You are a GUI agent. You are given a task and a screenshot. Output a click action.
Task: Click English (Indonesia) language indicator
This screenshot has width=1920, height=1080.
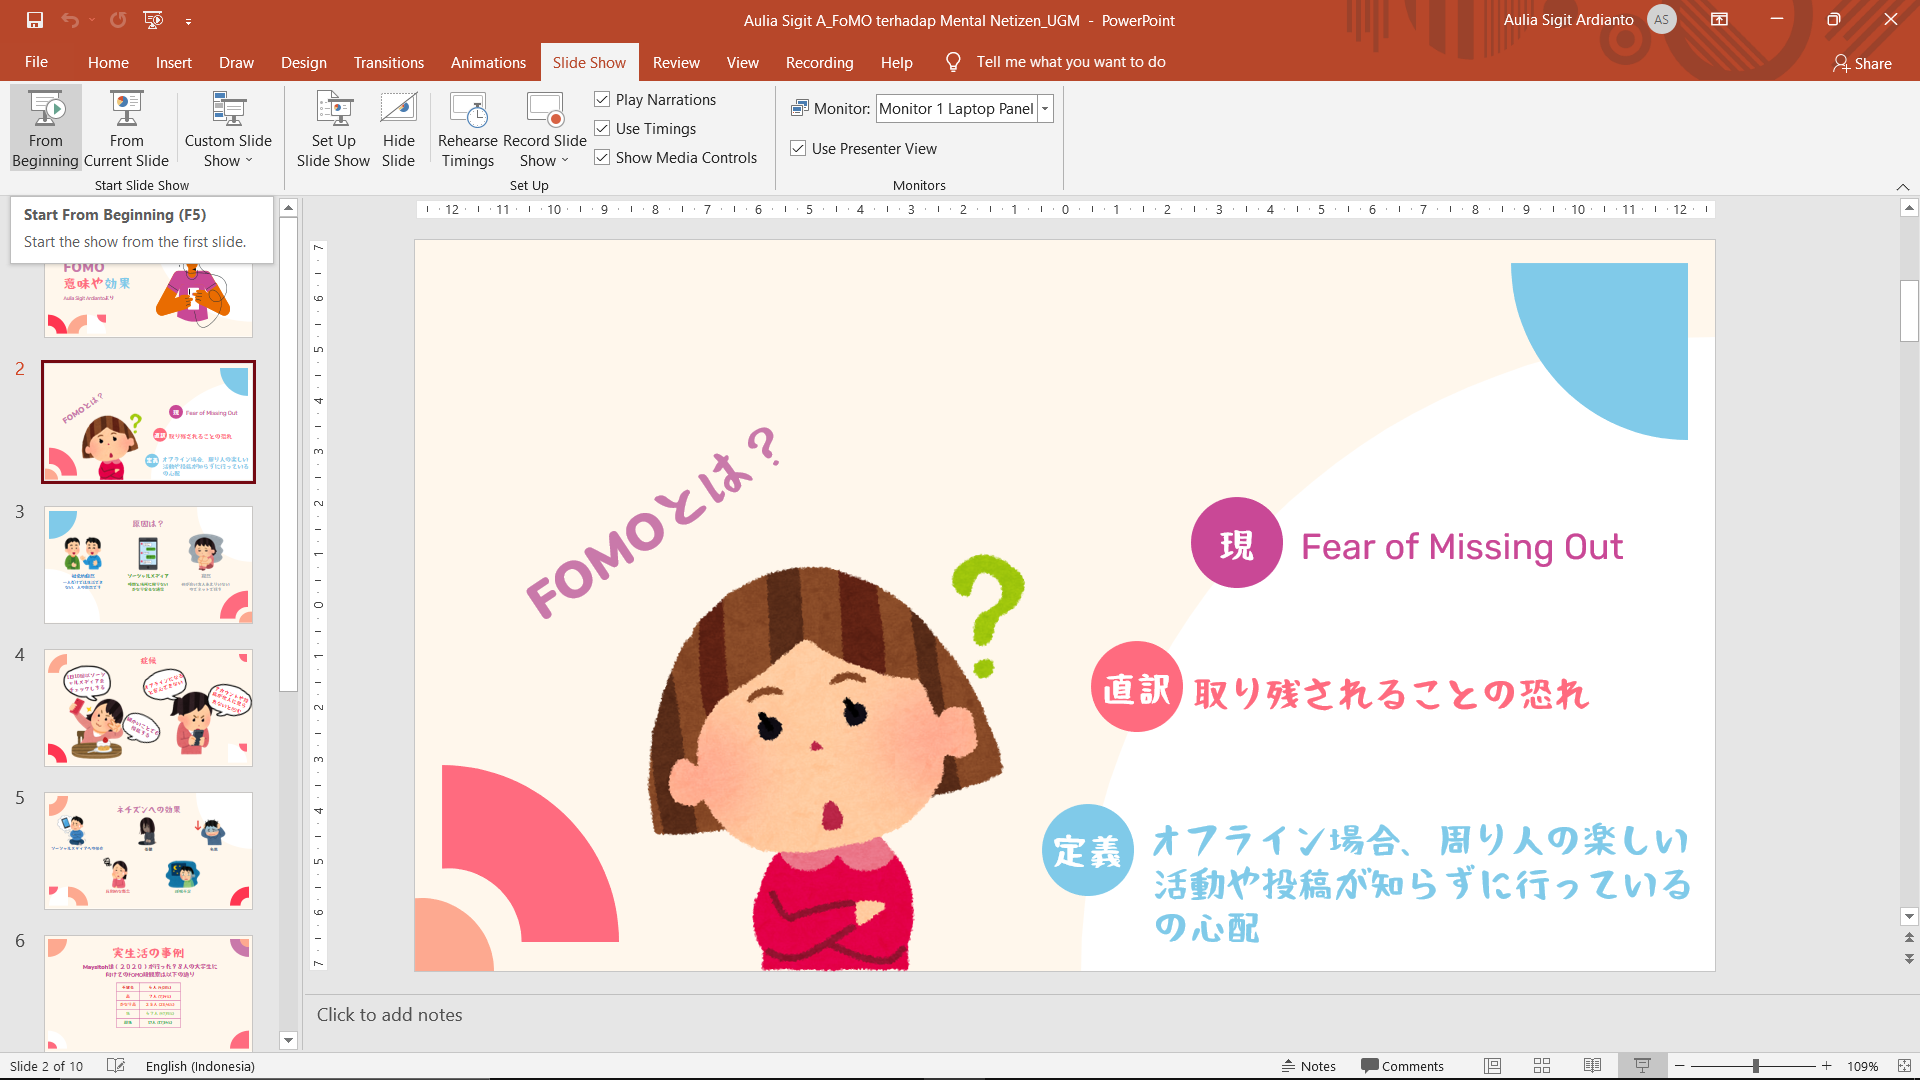200,1066
